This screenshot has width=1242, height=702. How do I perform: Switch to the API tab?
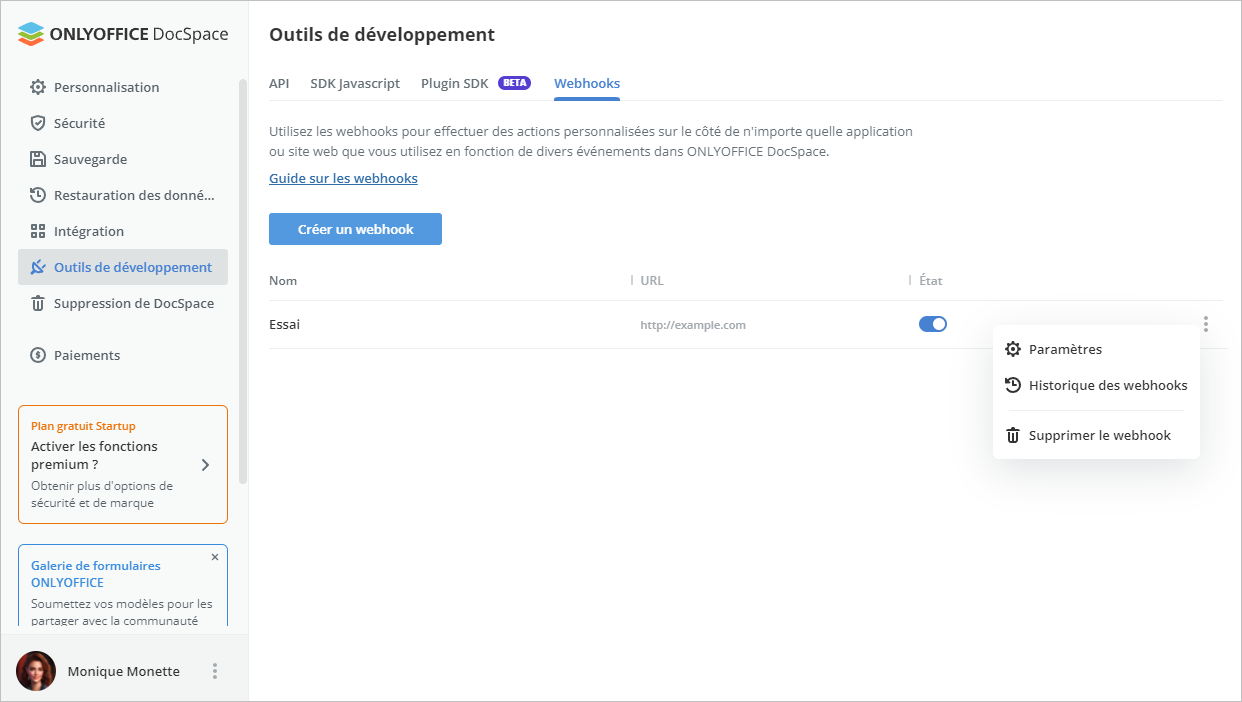coord(279,83)
